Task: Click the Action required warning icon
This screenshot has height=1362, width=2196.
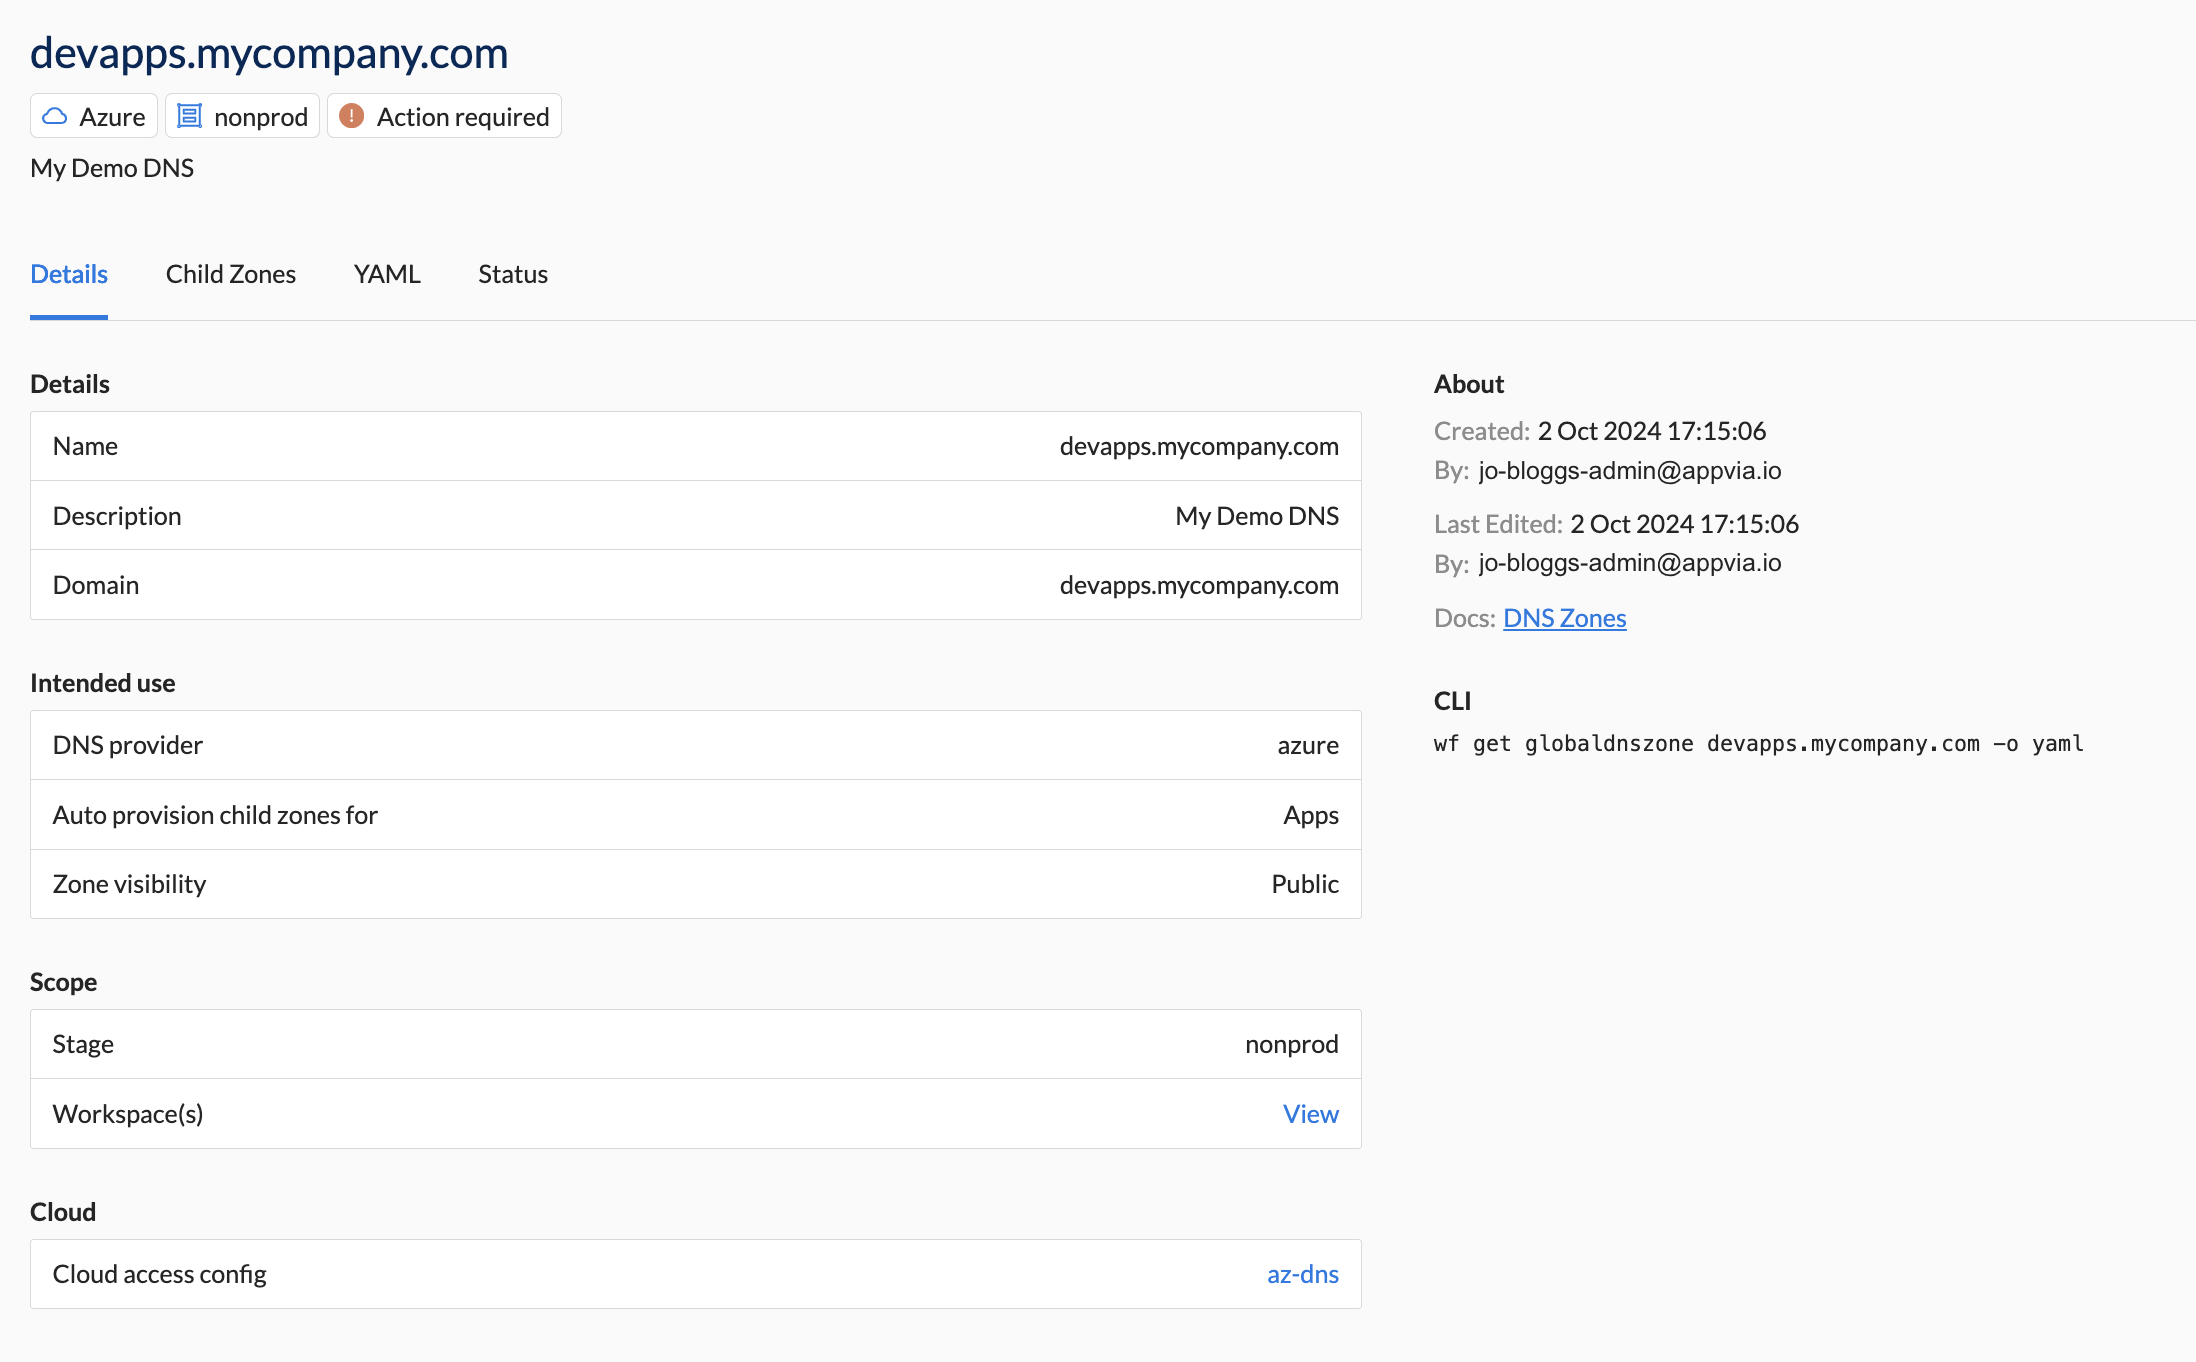Action: pyautogui.click(x=351, y=116)
